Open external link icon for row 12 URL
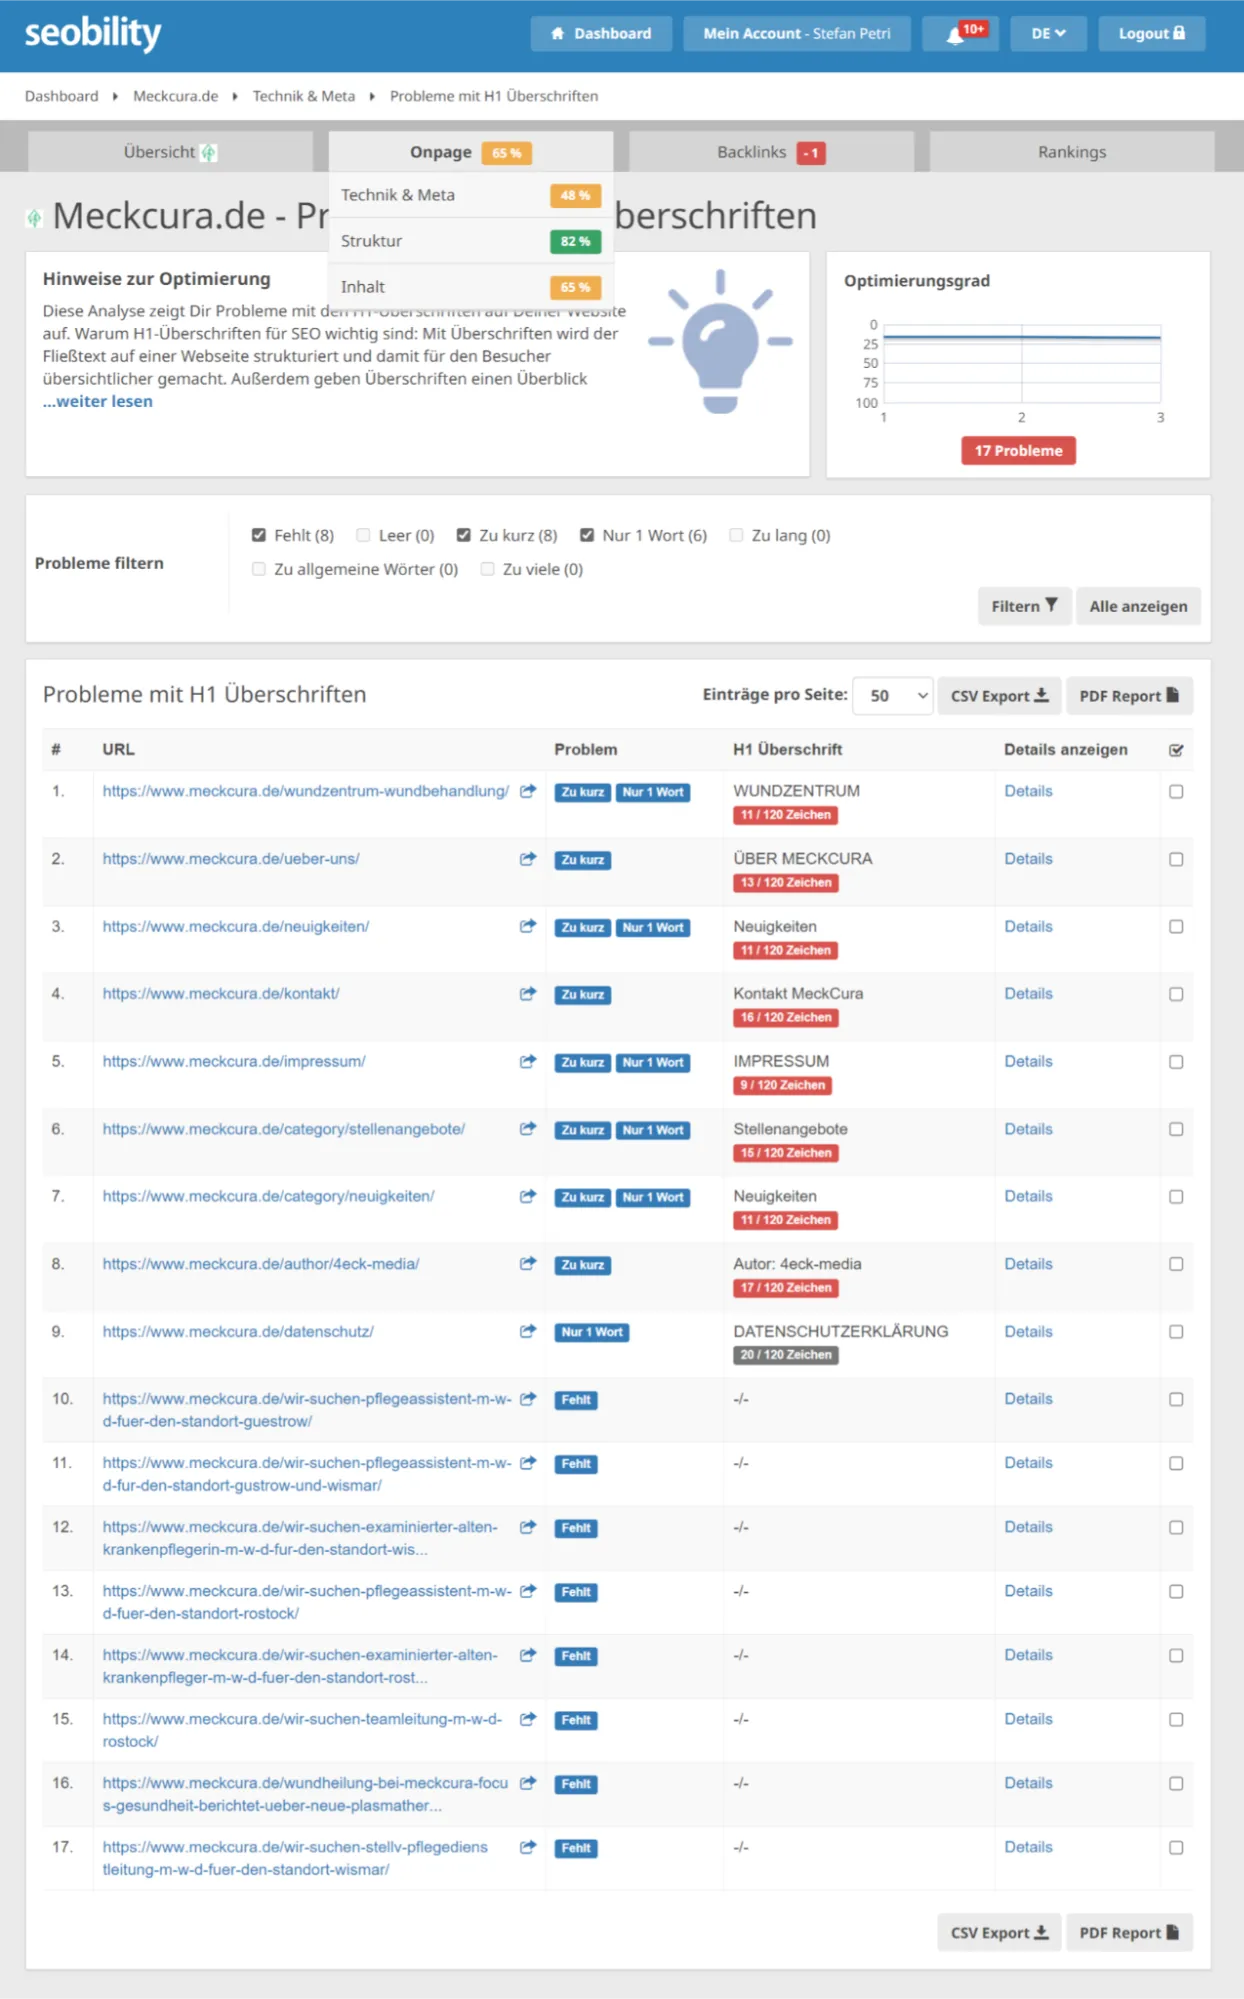Screen dimensions: 1244x1999 tap(528, 1527)
